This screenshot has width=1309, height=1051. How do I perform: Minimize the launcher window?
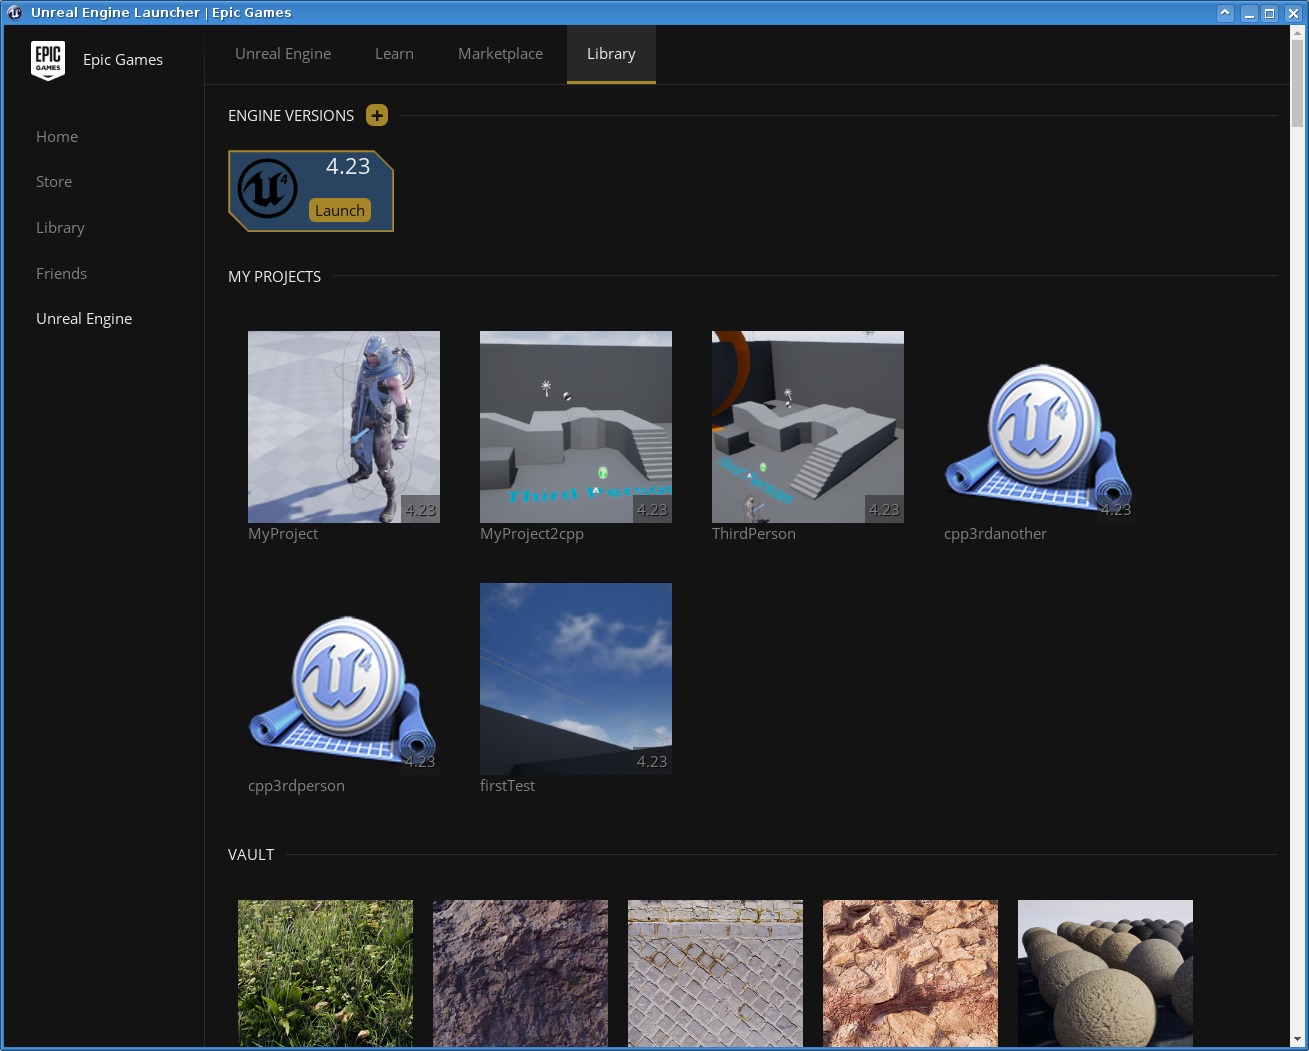1249,13
